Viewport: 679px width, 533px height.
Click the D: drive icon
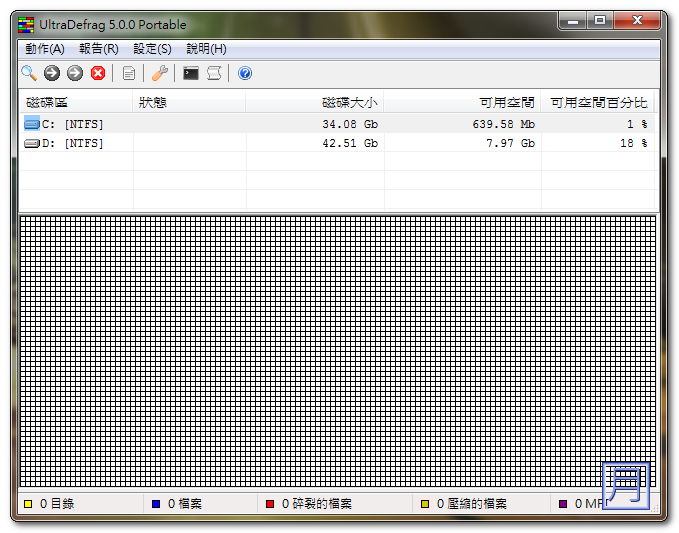tap(32, 143)
